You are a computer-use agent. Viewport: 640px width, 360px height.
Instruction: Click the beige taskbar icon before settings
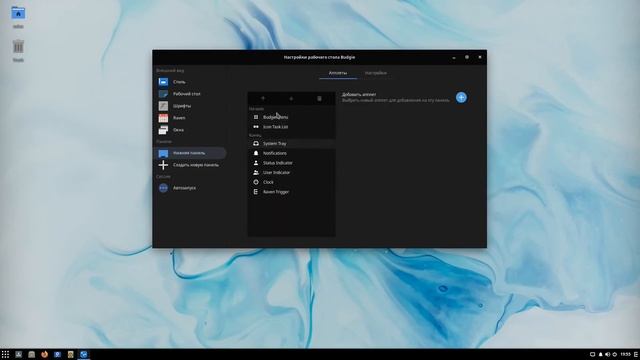[71, 354]
